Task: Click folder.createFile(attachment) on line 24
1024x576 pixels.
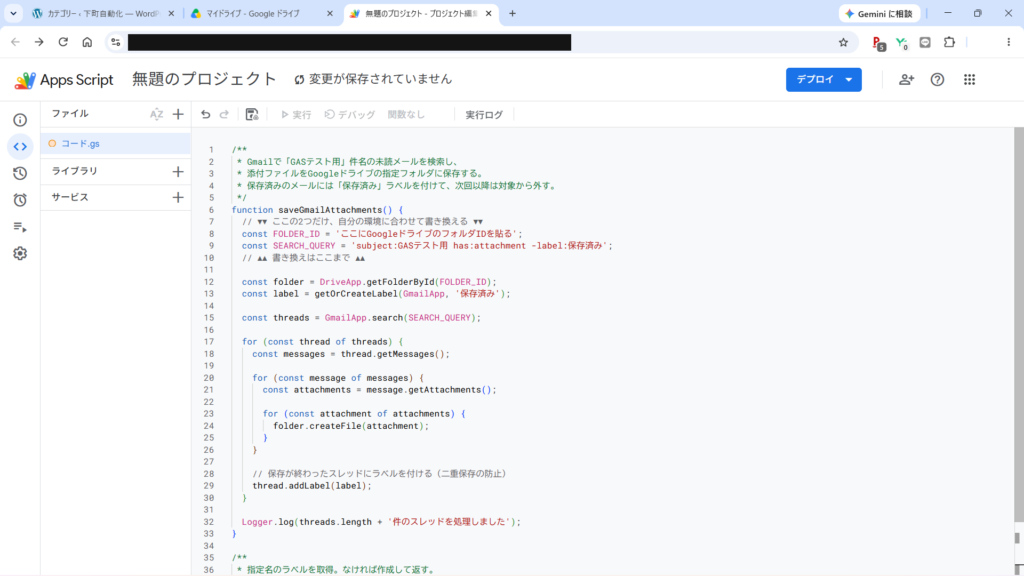Action: tap(351, 426)
